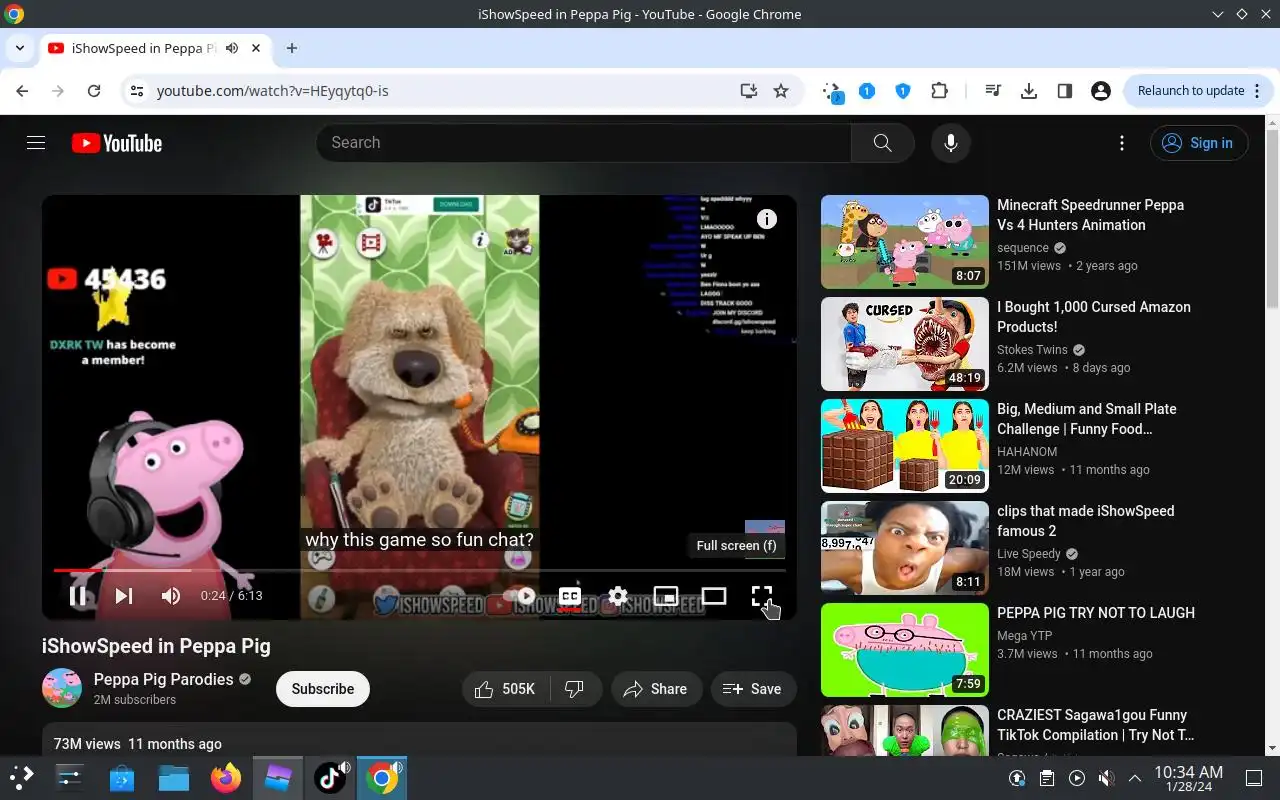Go to the YouTube home logo
Viewport: 1280px width, 800px height.
click(117, 143)
